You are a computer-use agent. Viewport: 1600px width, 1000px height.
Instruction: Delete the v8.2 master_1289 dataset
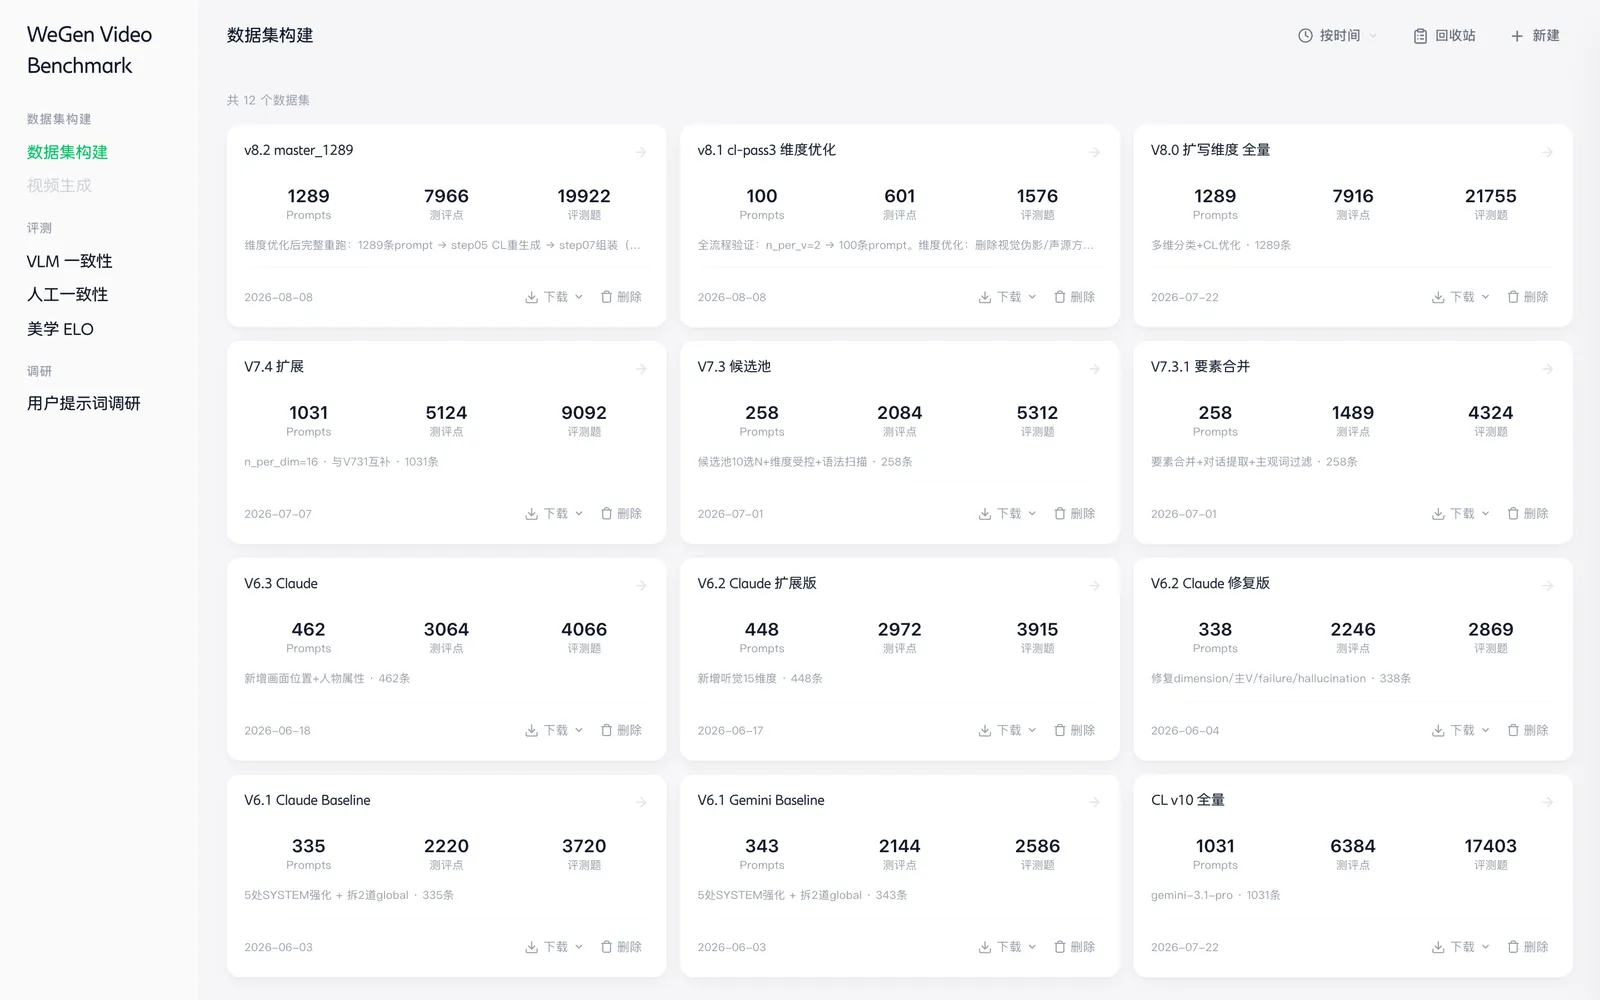(621, 297)
